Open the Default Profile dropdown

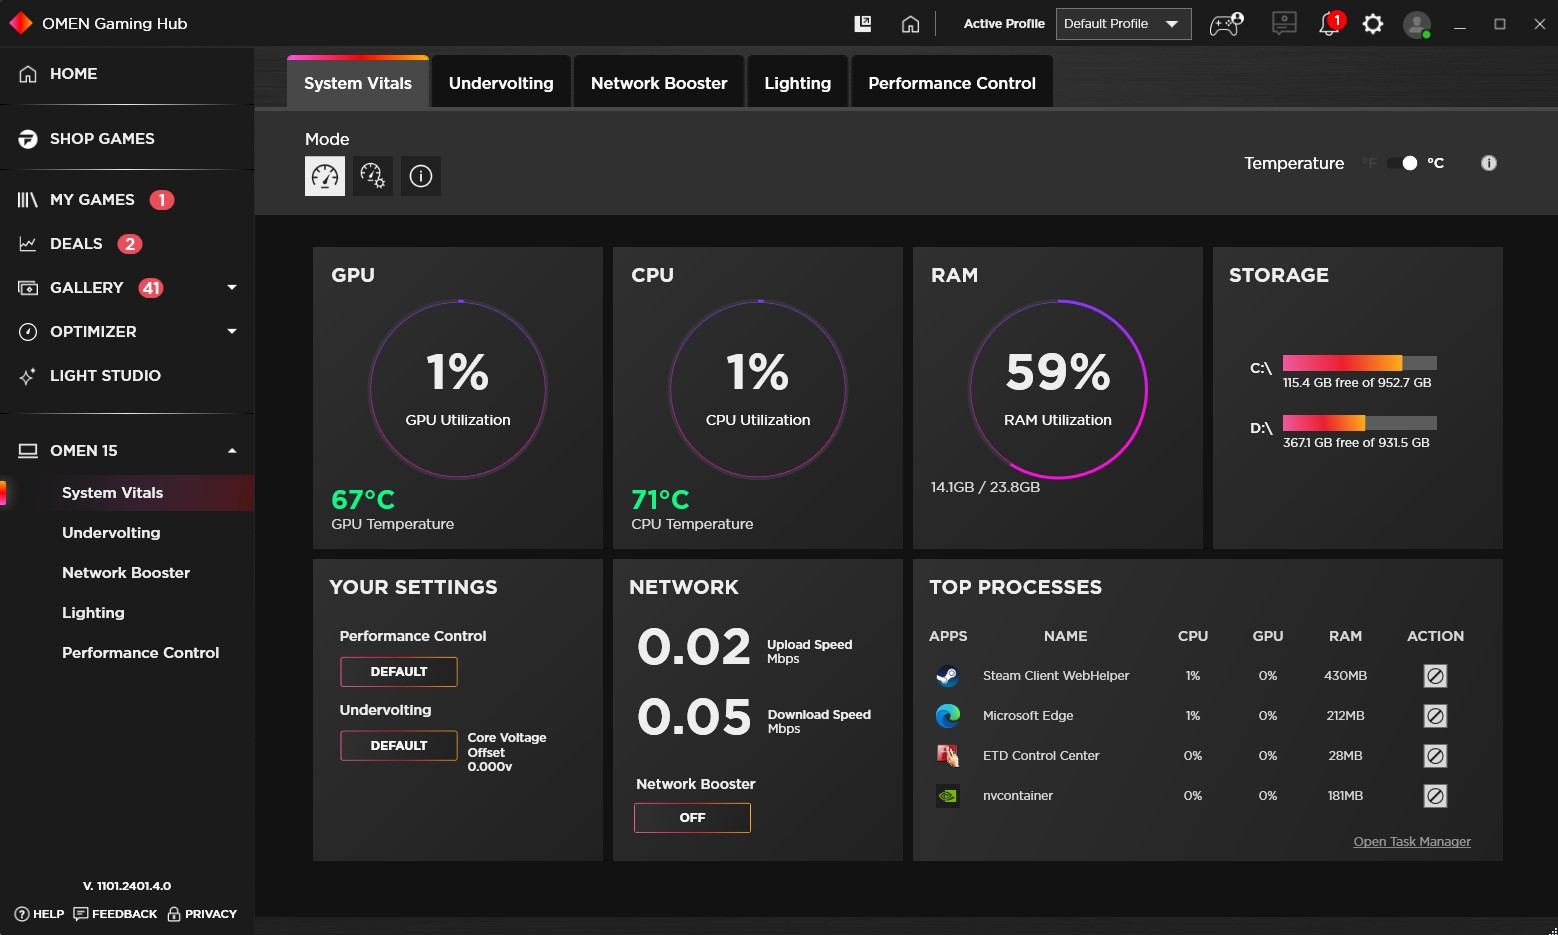coord(1122,23)
